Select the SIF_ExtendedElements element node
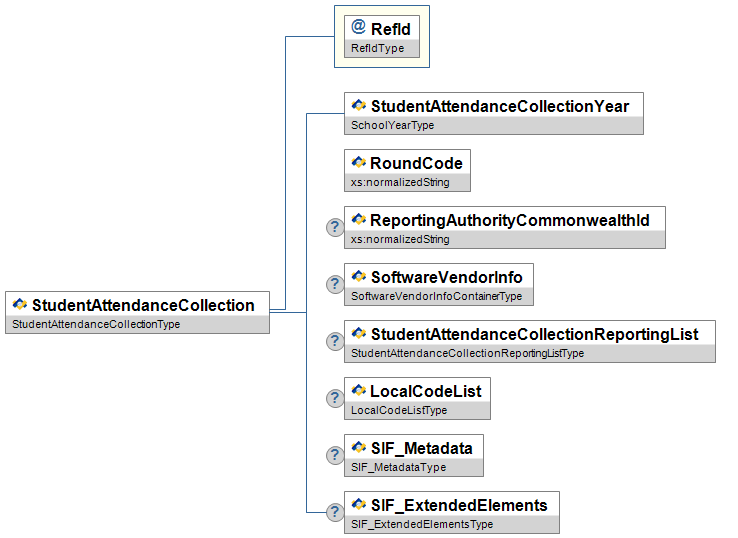The image size is (738, 538). click(458, 505)
